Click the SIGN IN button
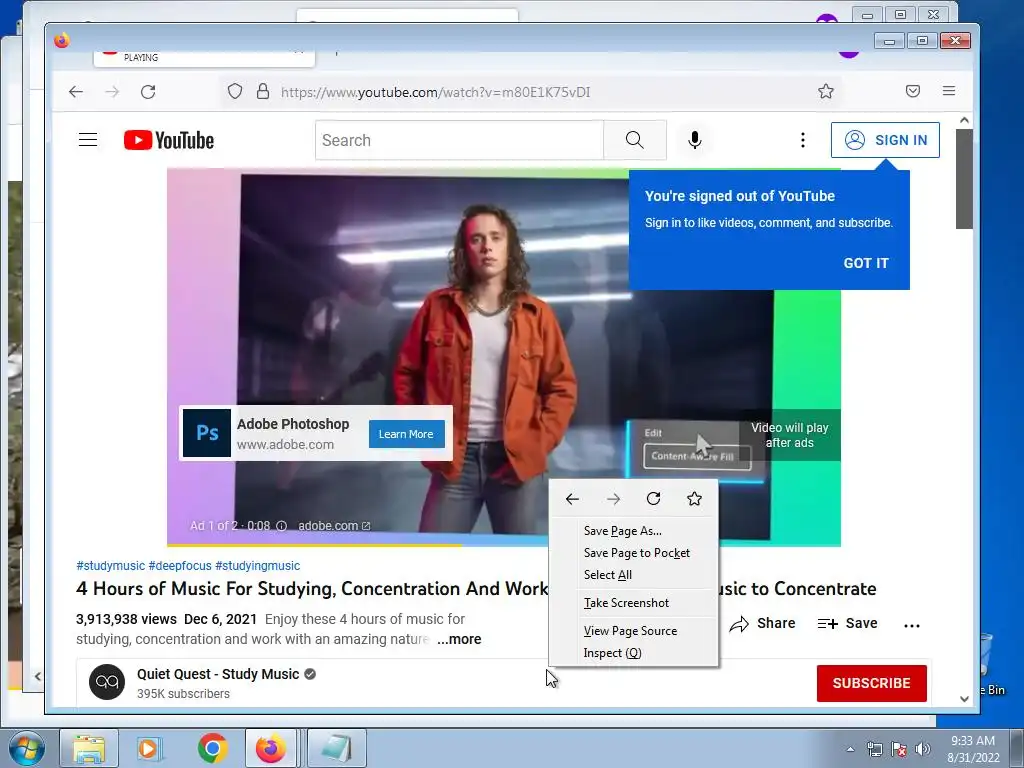Viewport: 1024px width, 768px height. (885, 140)
